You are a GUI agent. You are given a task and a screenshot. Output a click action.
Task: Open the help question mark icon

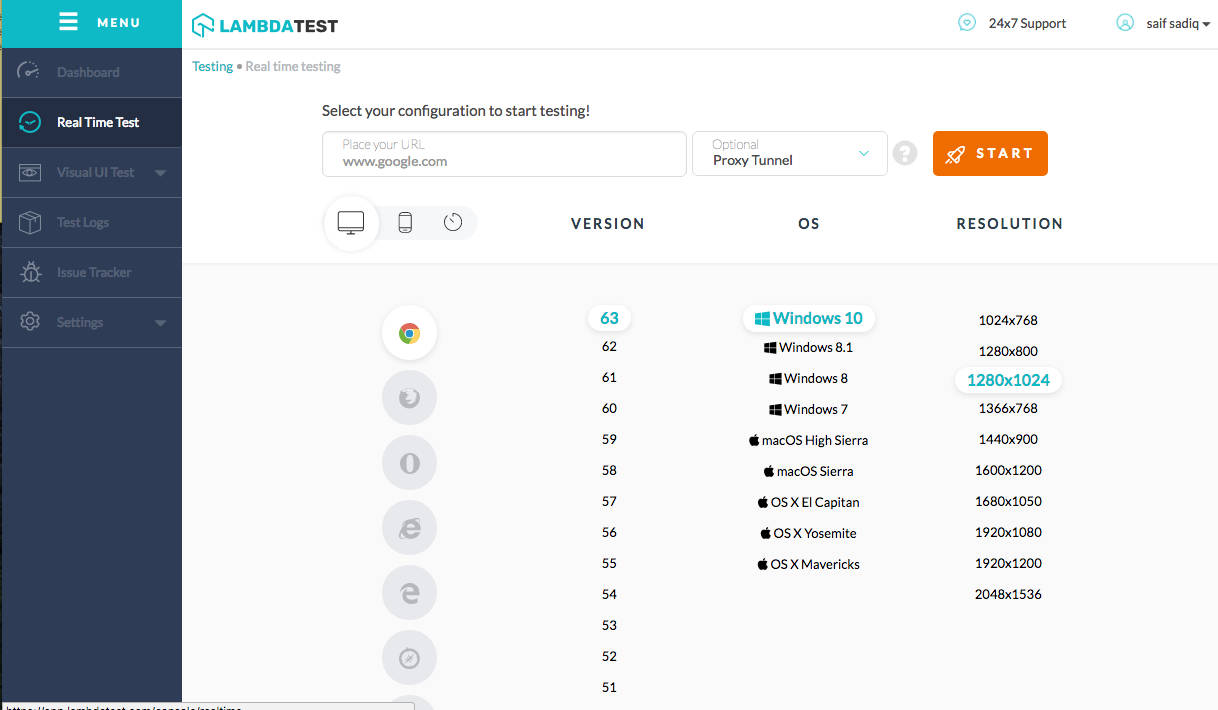click(904, 153)
